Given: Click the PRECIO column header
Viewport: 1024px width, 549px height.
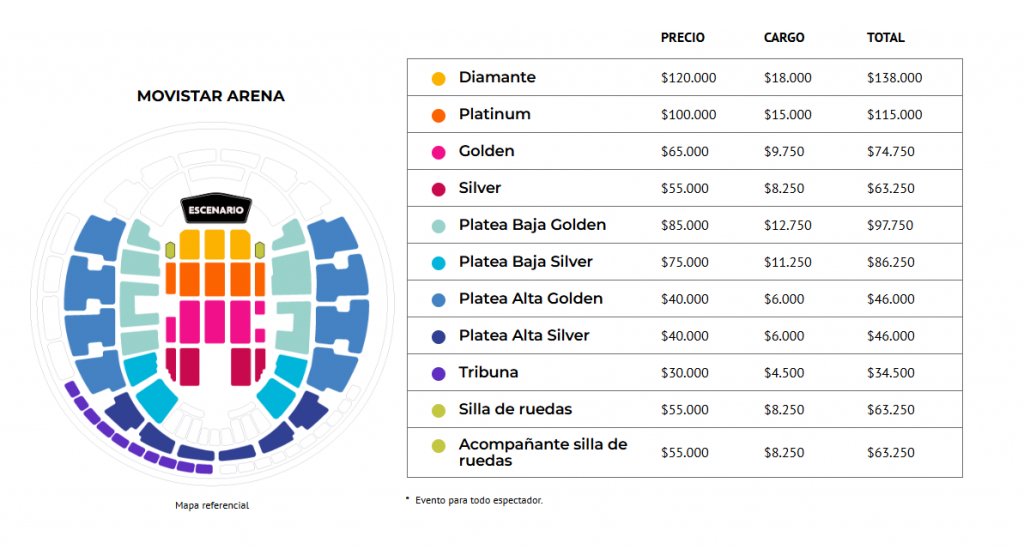Looking at the screenshot, I should coord(682,38).
